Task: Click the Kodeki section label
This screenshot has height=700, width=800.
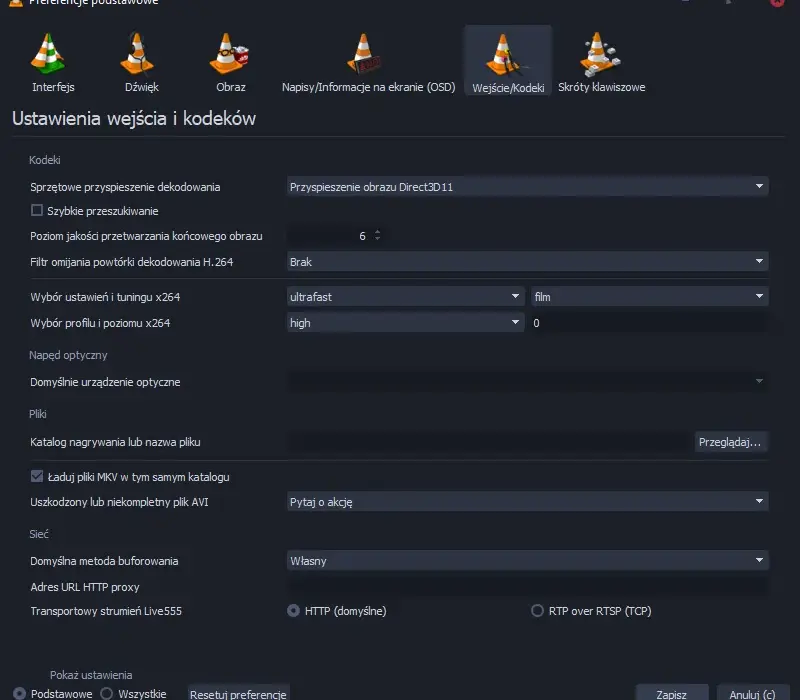Action: coord(45,160)
